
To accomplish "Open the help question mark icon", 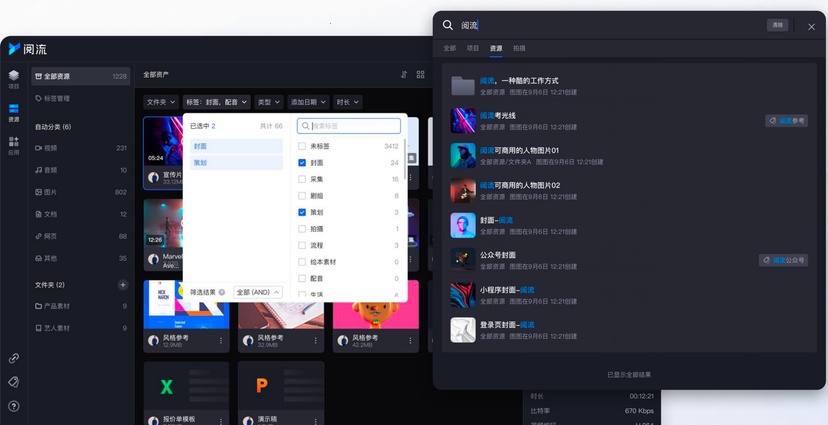I will [x=14, y=406].
